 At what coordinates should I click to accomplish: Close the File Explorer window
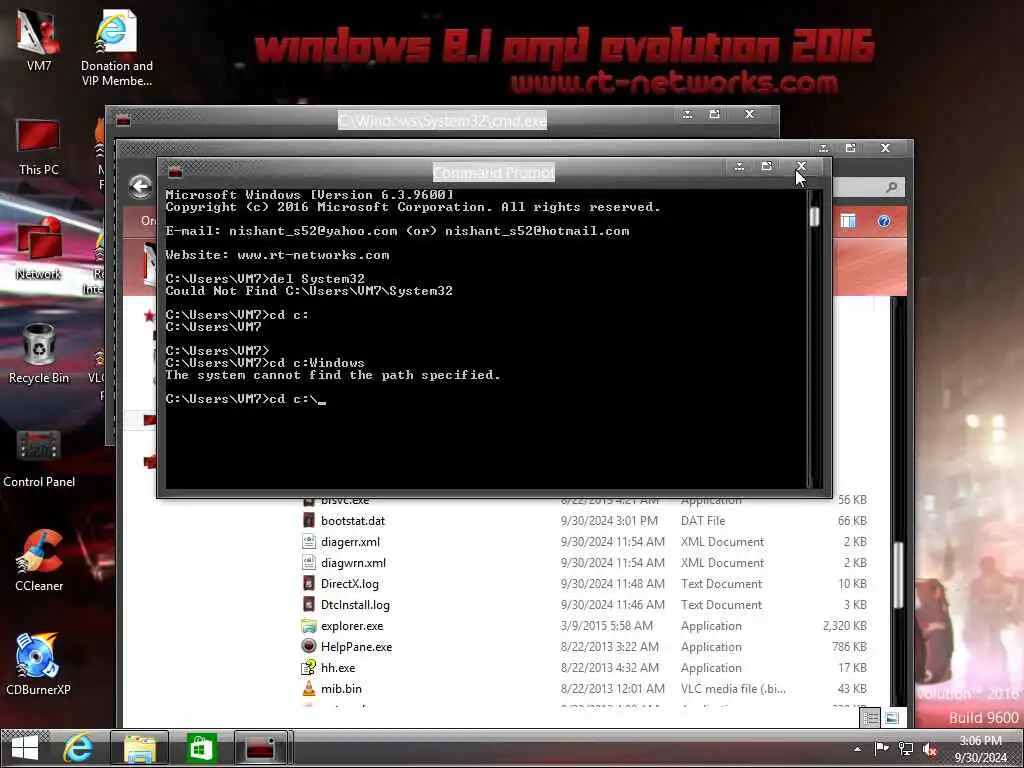886,148
